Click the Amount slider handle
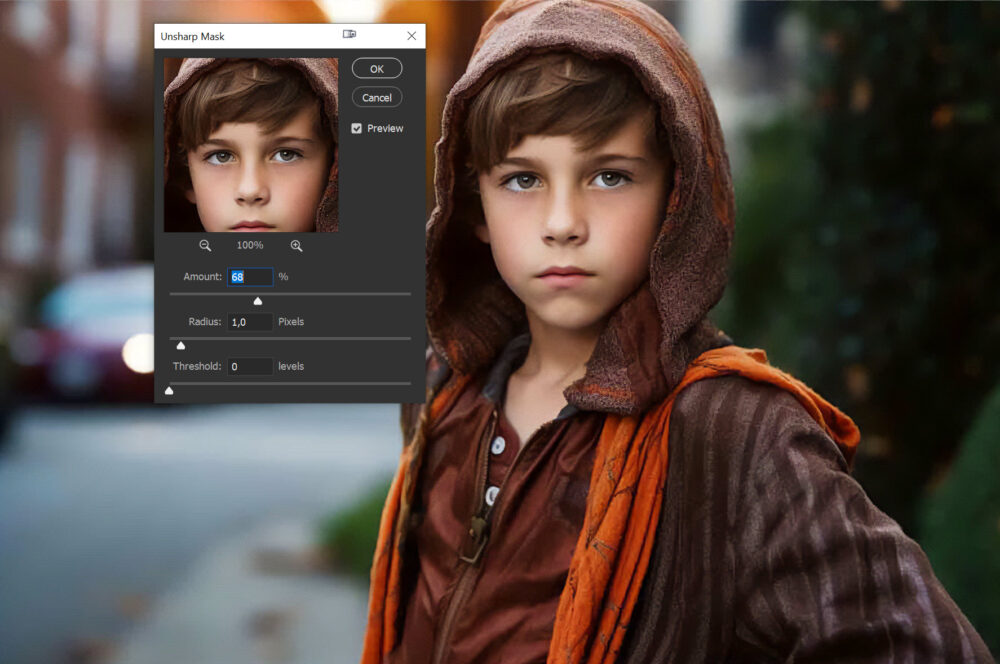Screen dimensions: 1000x664 (x=258, y=301)
